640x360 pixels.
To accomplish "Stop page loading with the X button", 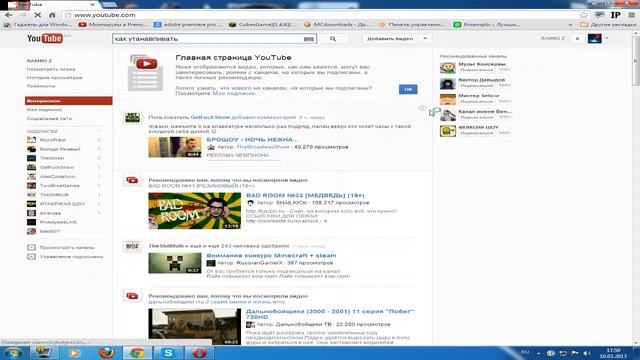I will click(37, 15).
